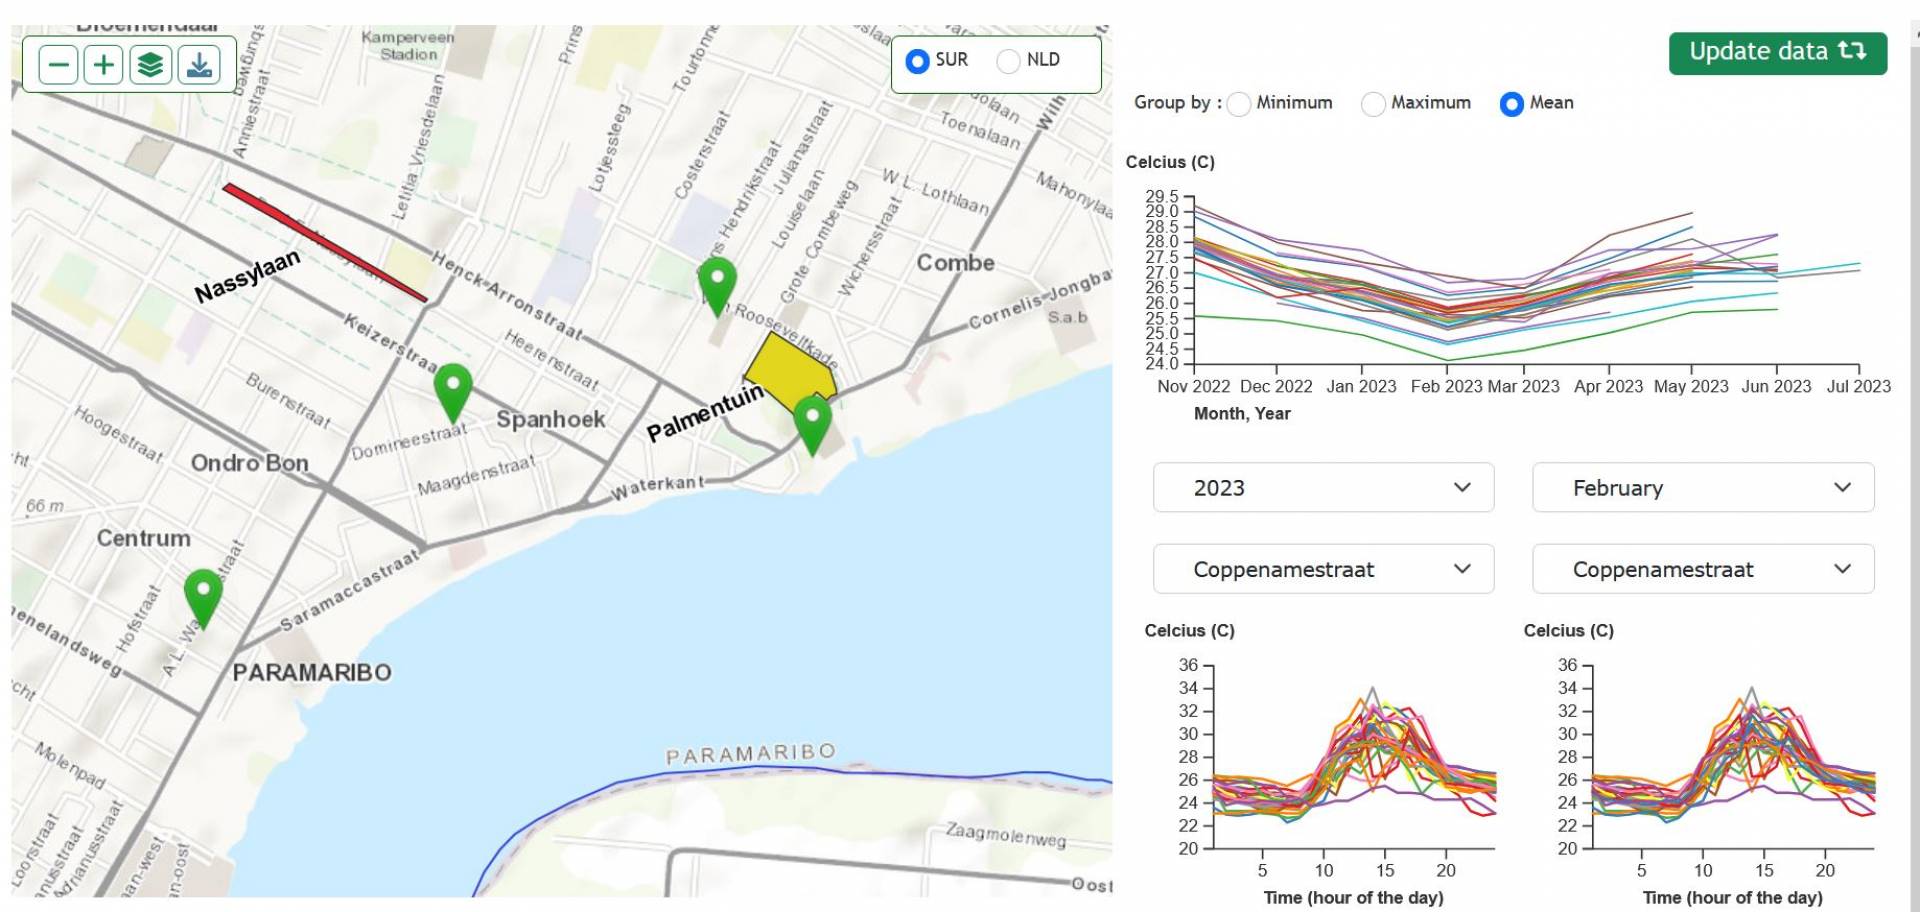Open the 2023 year dropdown
The height and width of the screenshot is (912, 1920).
1323,488
